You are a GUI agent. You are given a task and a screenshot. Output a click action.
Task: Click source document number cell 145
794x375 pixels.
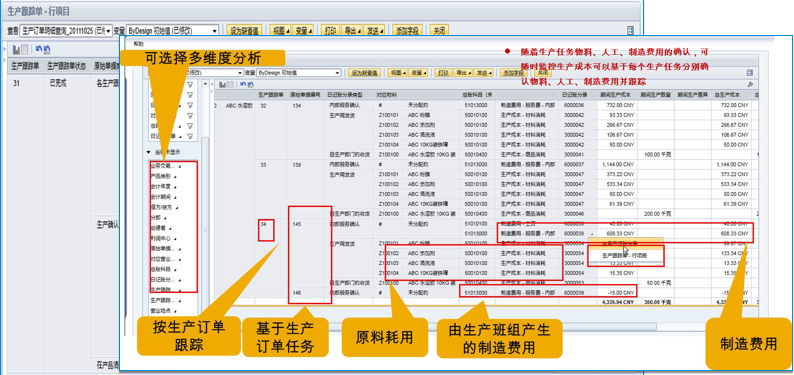tap(297, 224)
